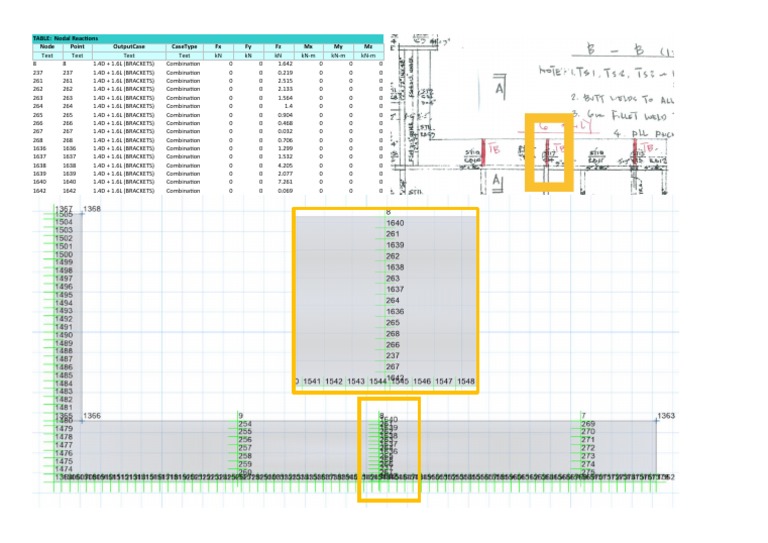Click node 9 on the horizontal plate
The height and width of the screenshot is (543, 768).
240,415
